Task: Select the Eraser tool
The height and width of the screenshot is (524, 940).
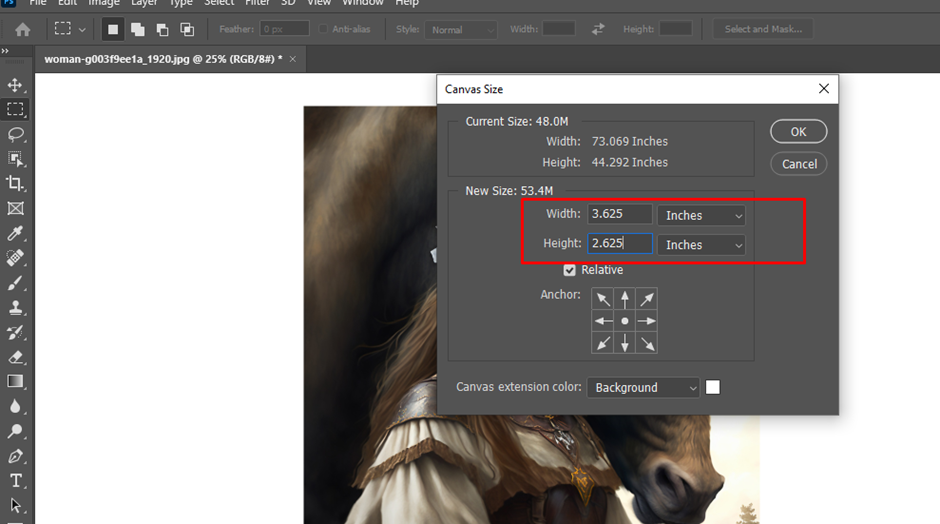Action: point(15,357)
